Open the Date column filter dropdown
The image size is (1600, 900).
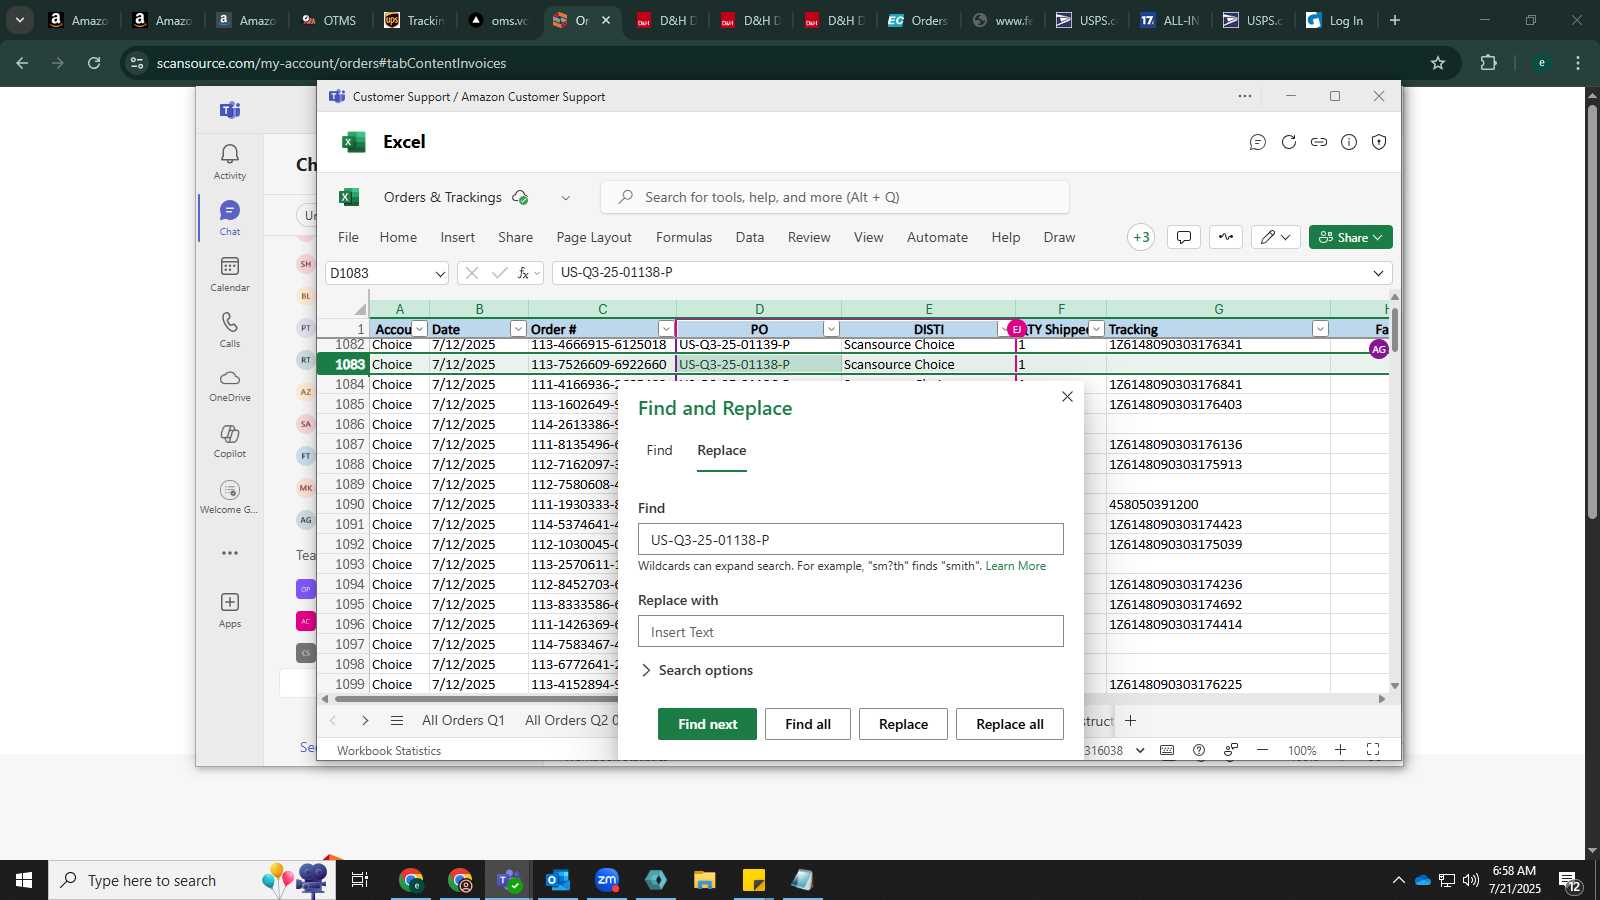518,329
